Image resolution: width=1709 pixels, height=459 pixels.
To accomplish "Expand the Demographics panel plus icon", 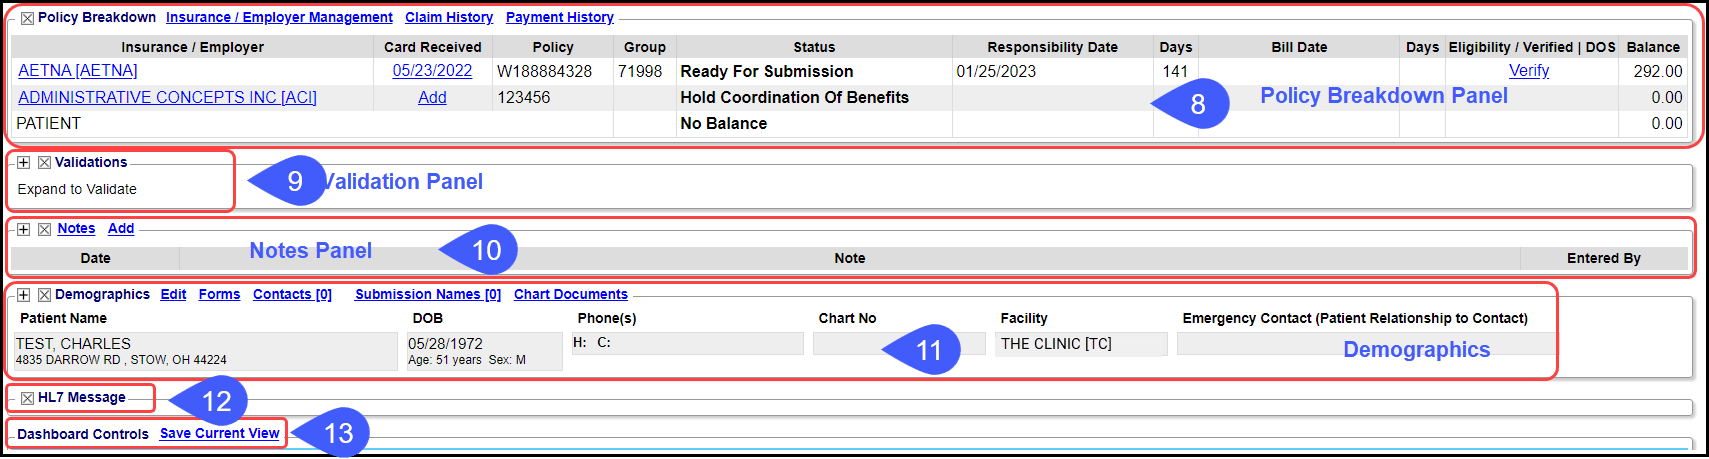I will pos(24,295).
